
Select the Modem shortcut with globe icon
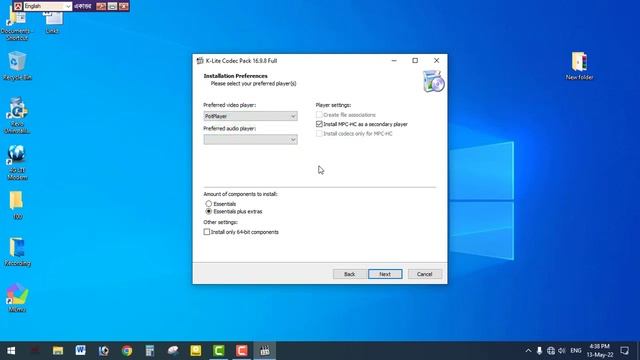[17, 162]
